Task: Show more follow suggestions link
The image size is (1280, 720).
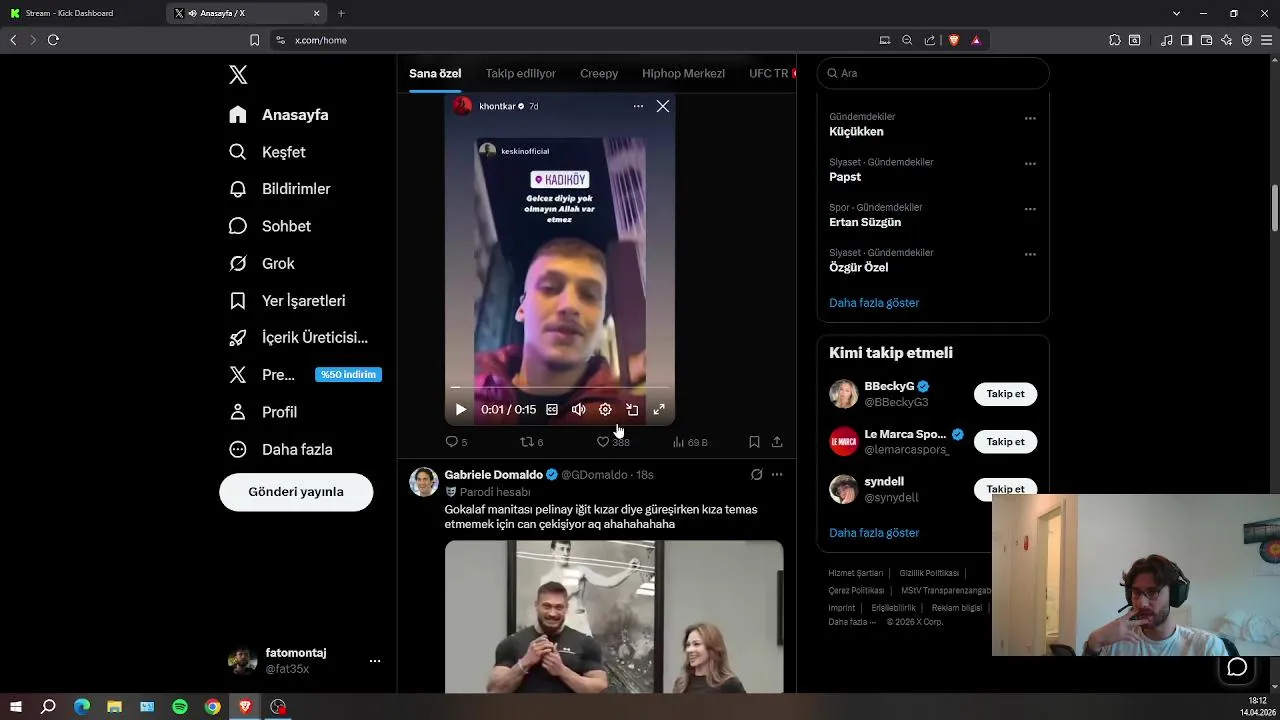Action: (874, 533)
